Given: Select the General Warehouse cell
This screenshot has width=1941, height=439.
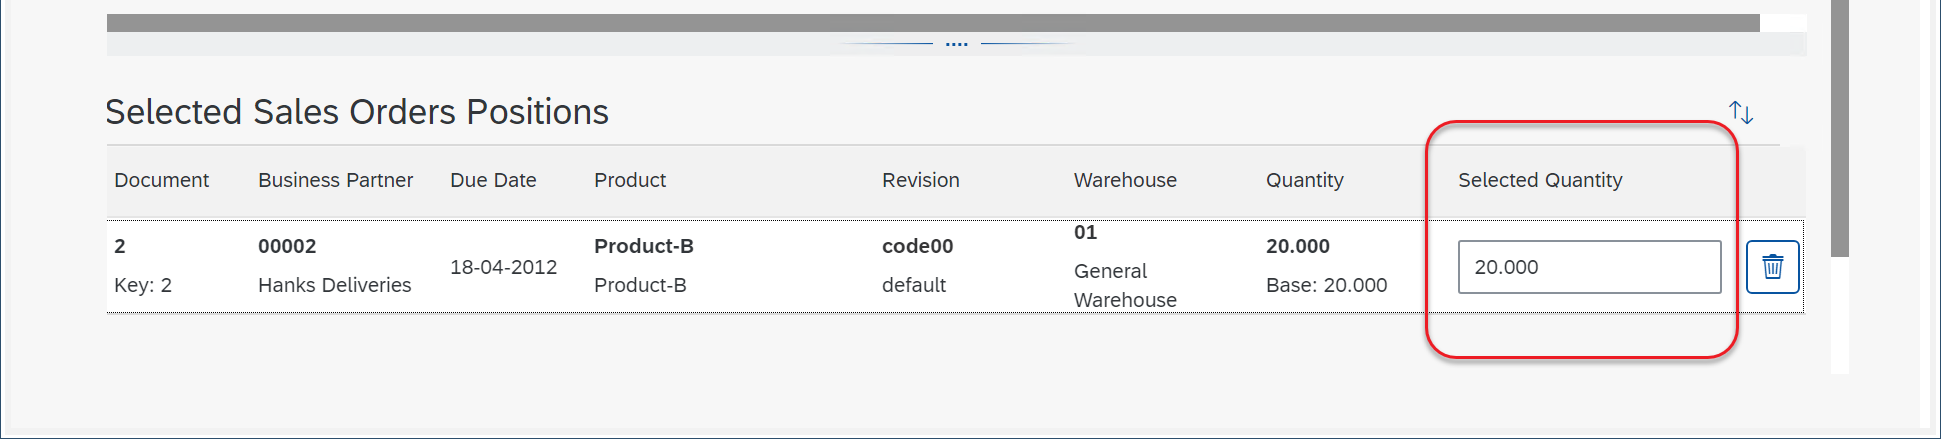Looking at the screenshot, I should pyautogui.click(x=1125, y=285).
